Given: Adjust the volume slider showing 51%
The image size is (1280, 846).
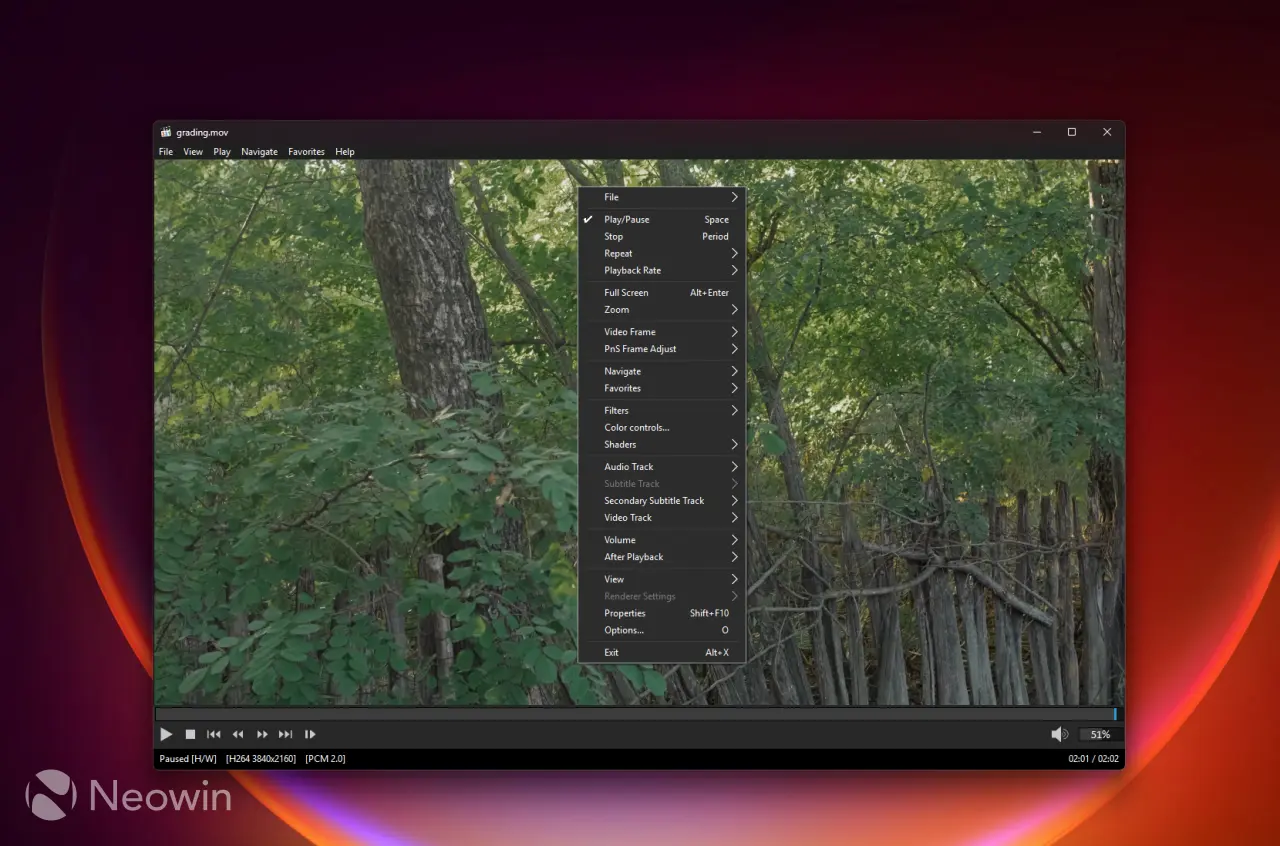Looking at the screenshot, I should tap(1100, 734).
